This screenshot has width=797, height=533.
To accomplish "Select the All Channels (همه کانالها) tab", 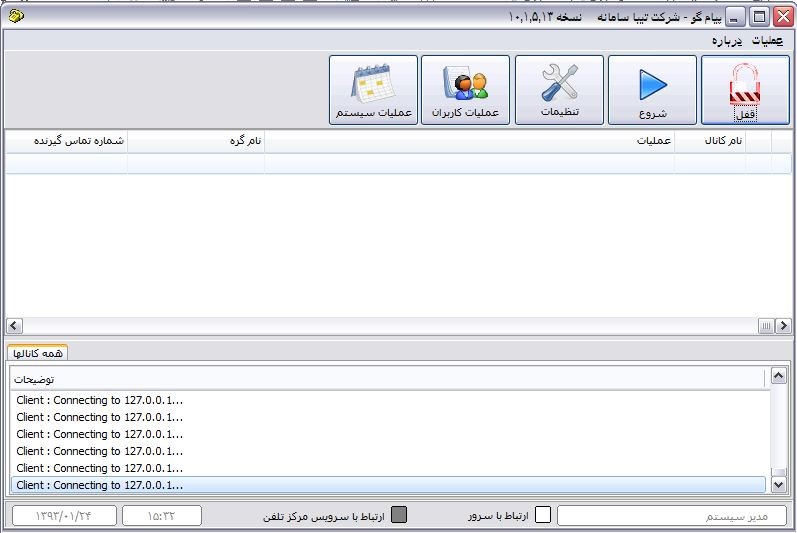I will click(39, 353).
